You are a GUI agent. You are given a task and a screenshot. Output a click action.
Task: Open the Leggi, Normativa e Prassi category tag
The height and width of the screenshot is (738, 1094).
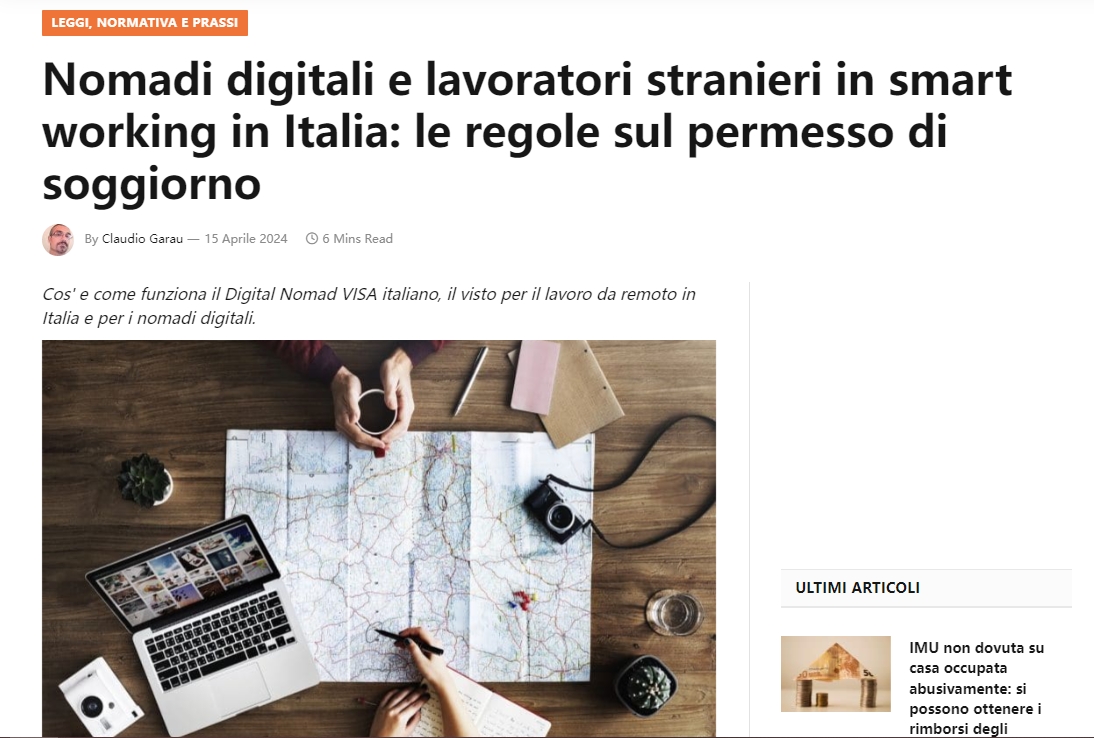tap(144, 22)
